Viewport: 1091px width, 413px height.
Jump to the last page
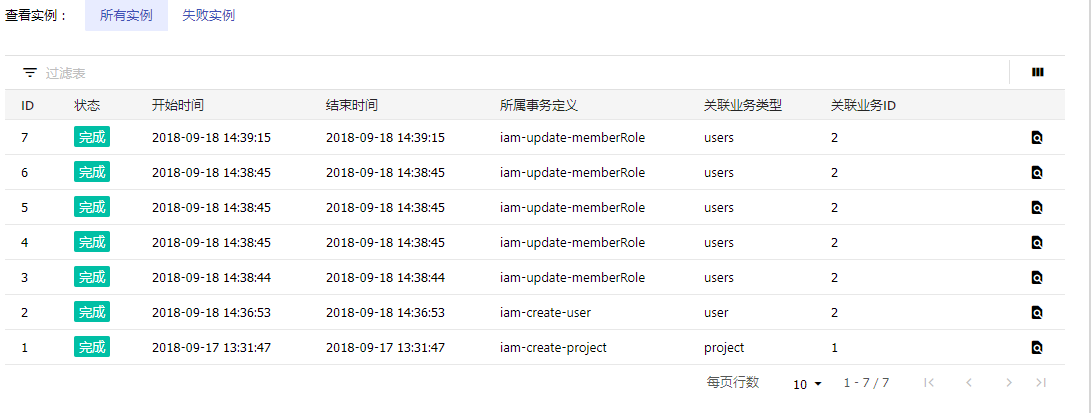tap(1040, 382)
